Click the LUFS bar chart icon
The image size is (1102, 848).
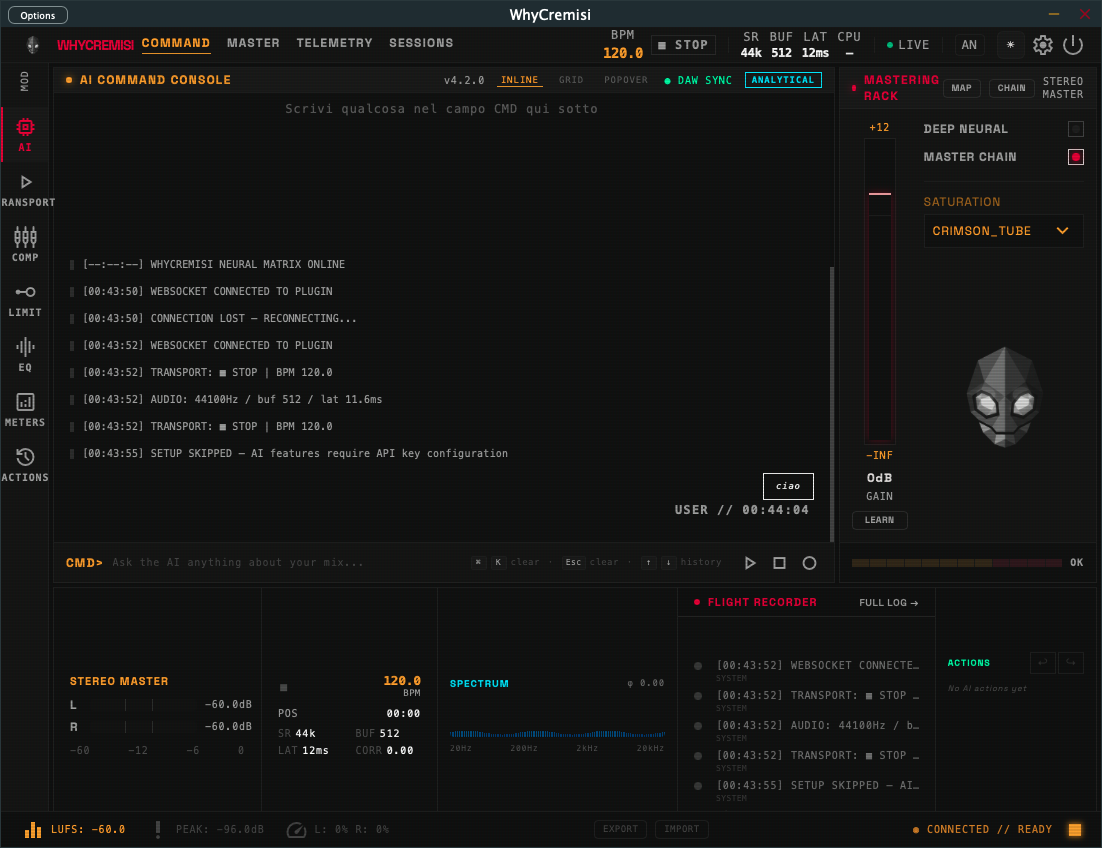(33, 830)
